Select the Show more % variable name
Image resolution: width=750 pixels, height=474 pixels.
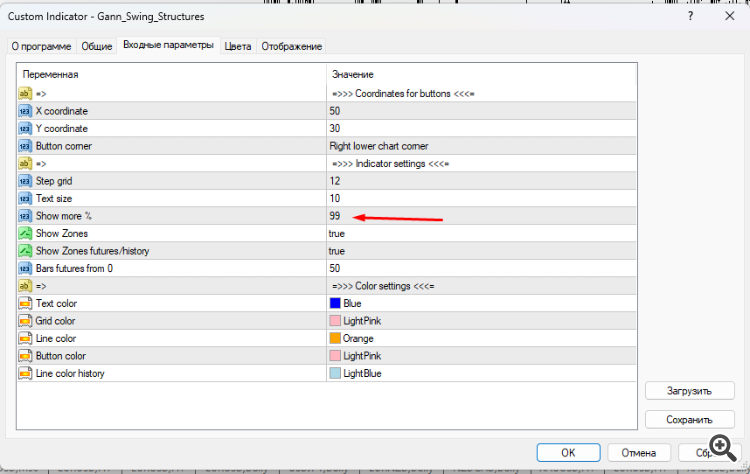pyautogui.click(x=64, y=216)
